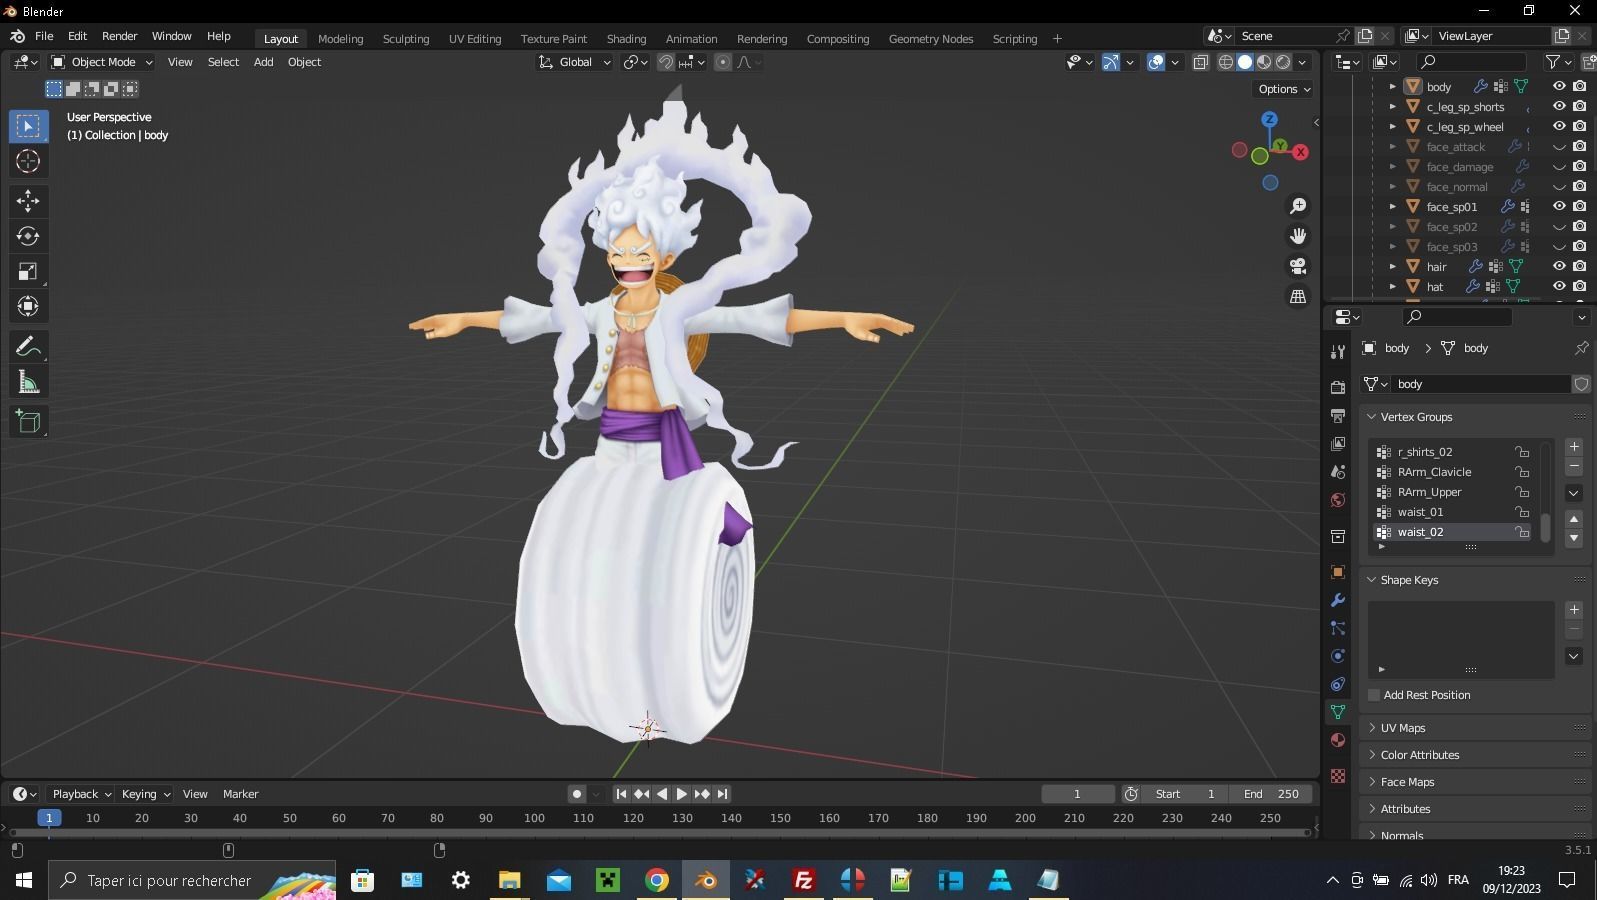Open the Add menu in viewport header
The width and height of the screenshot is (1597, 900).
(x=263, y=62)
